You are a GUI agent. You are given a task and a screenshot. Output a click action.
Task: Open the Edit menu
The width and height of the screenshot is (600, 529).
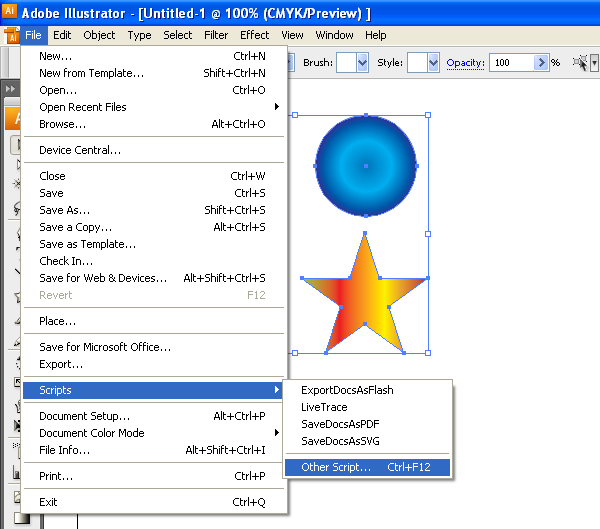(x=62, y=35)
